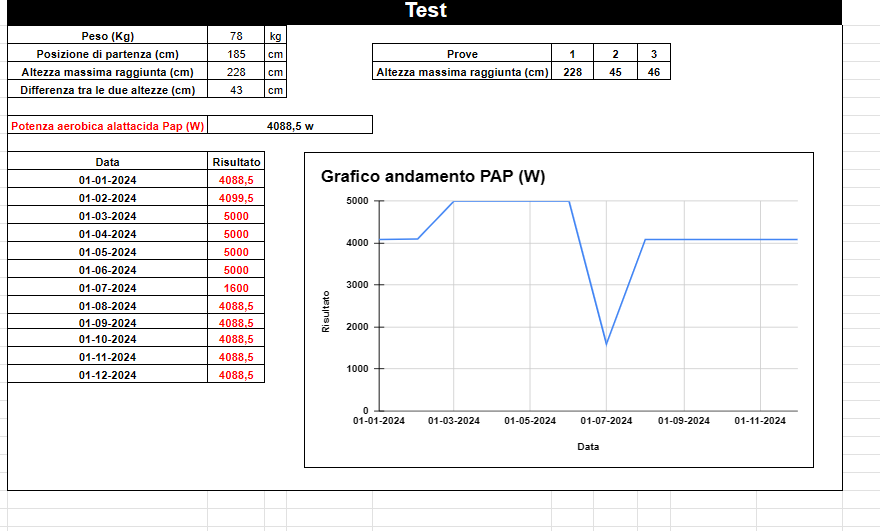Select the date 01-08-2024 cell
Image resolution: width=880 pixels, height=531 pixels.
(x=107, y=305)
